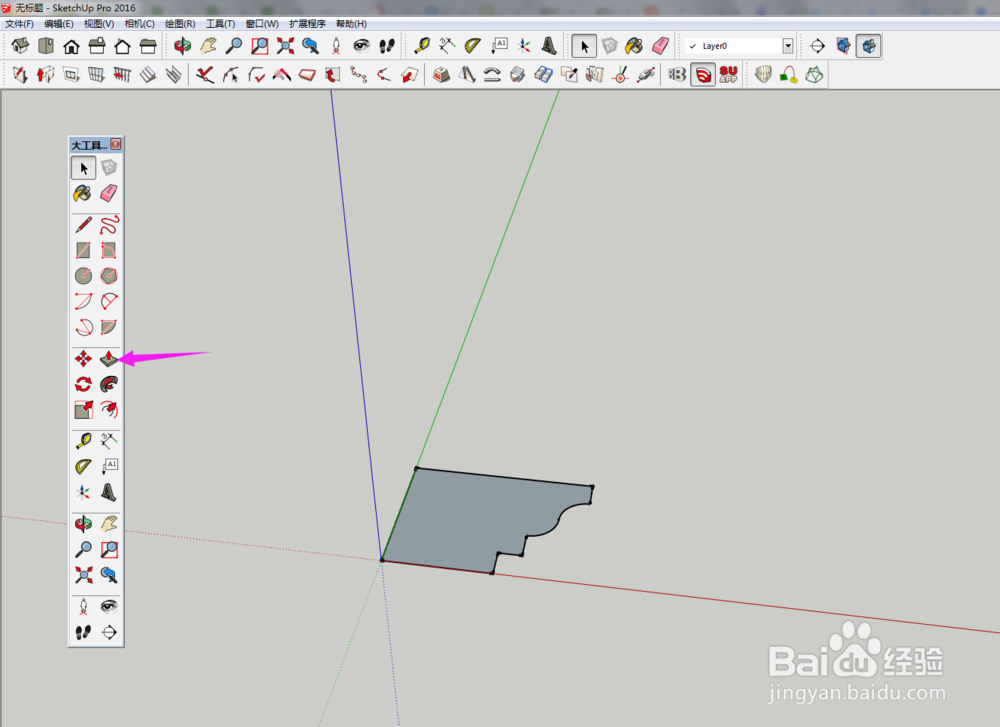Open the 帮助(H) menu
Viewport: 1000px width, 727px height.
pyautogui.click(x=351, y=24)
